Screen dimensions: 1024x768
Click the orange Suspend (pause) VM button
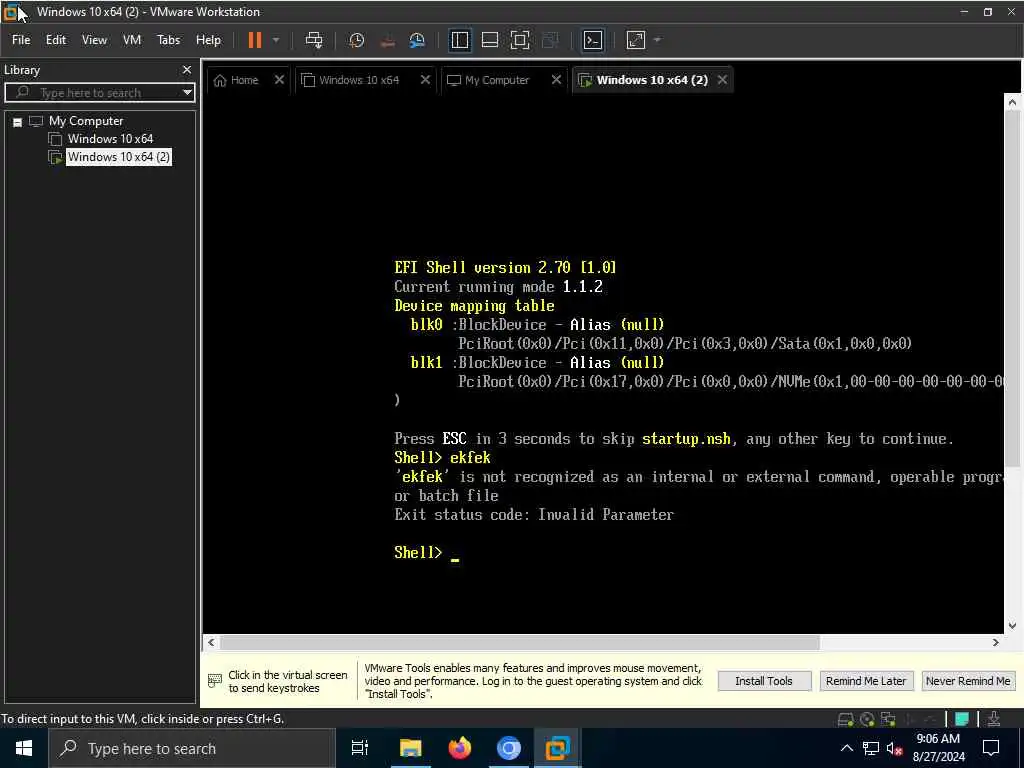click(x=254, y=40)
